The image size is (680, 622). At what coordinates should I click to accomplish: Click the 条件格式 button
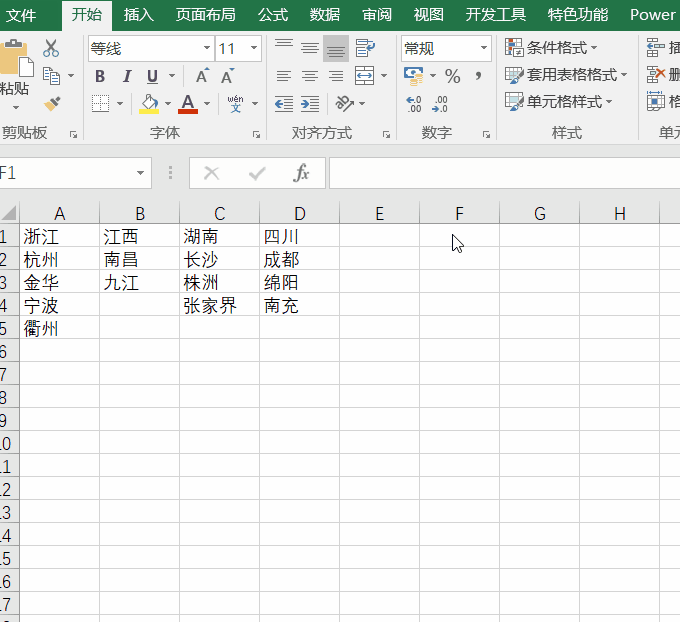tap(552, 48)
